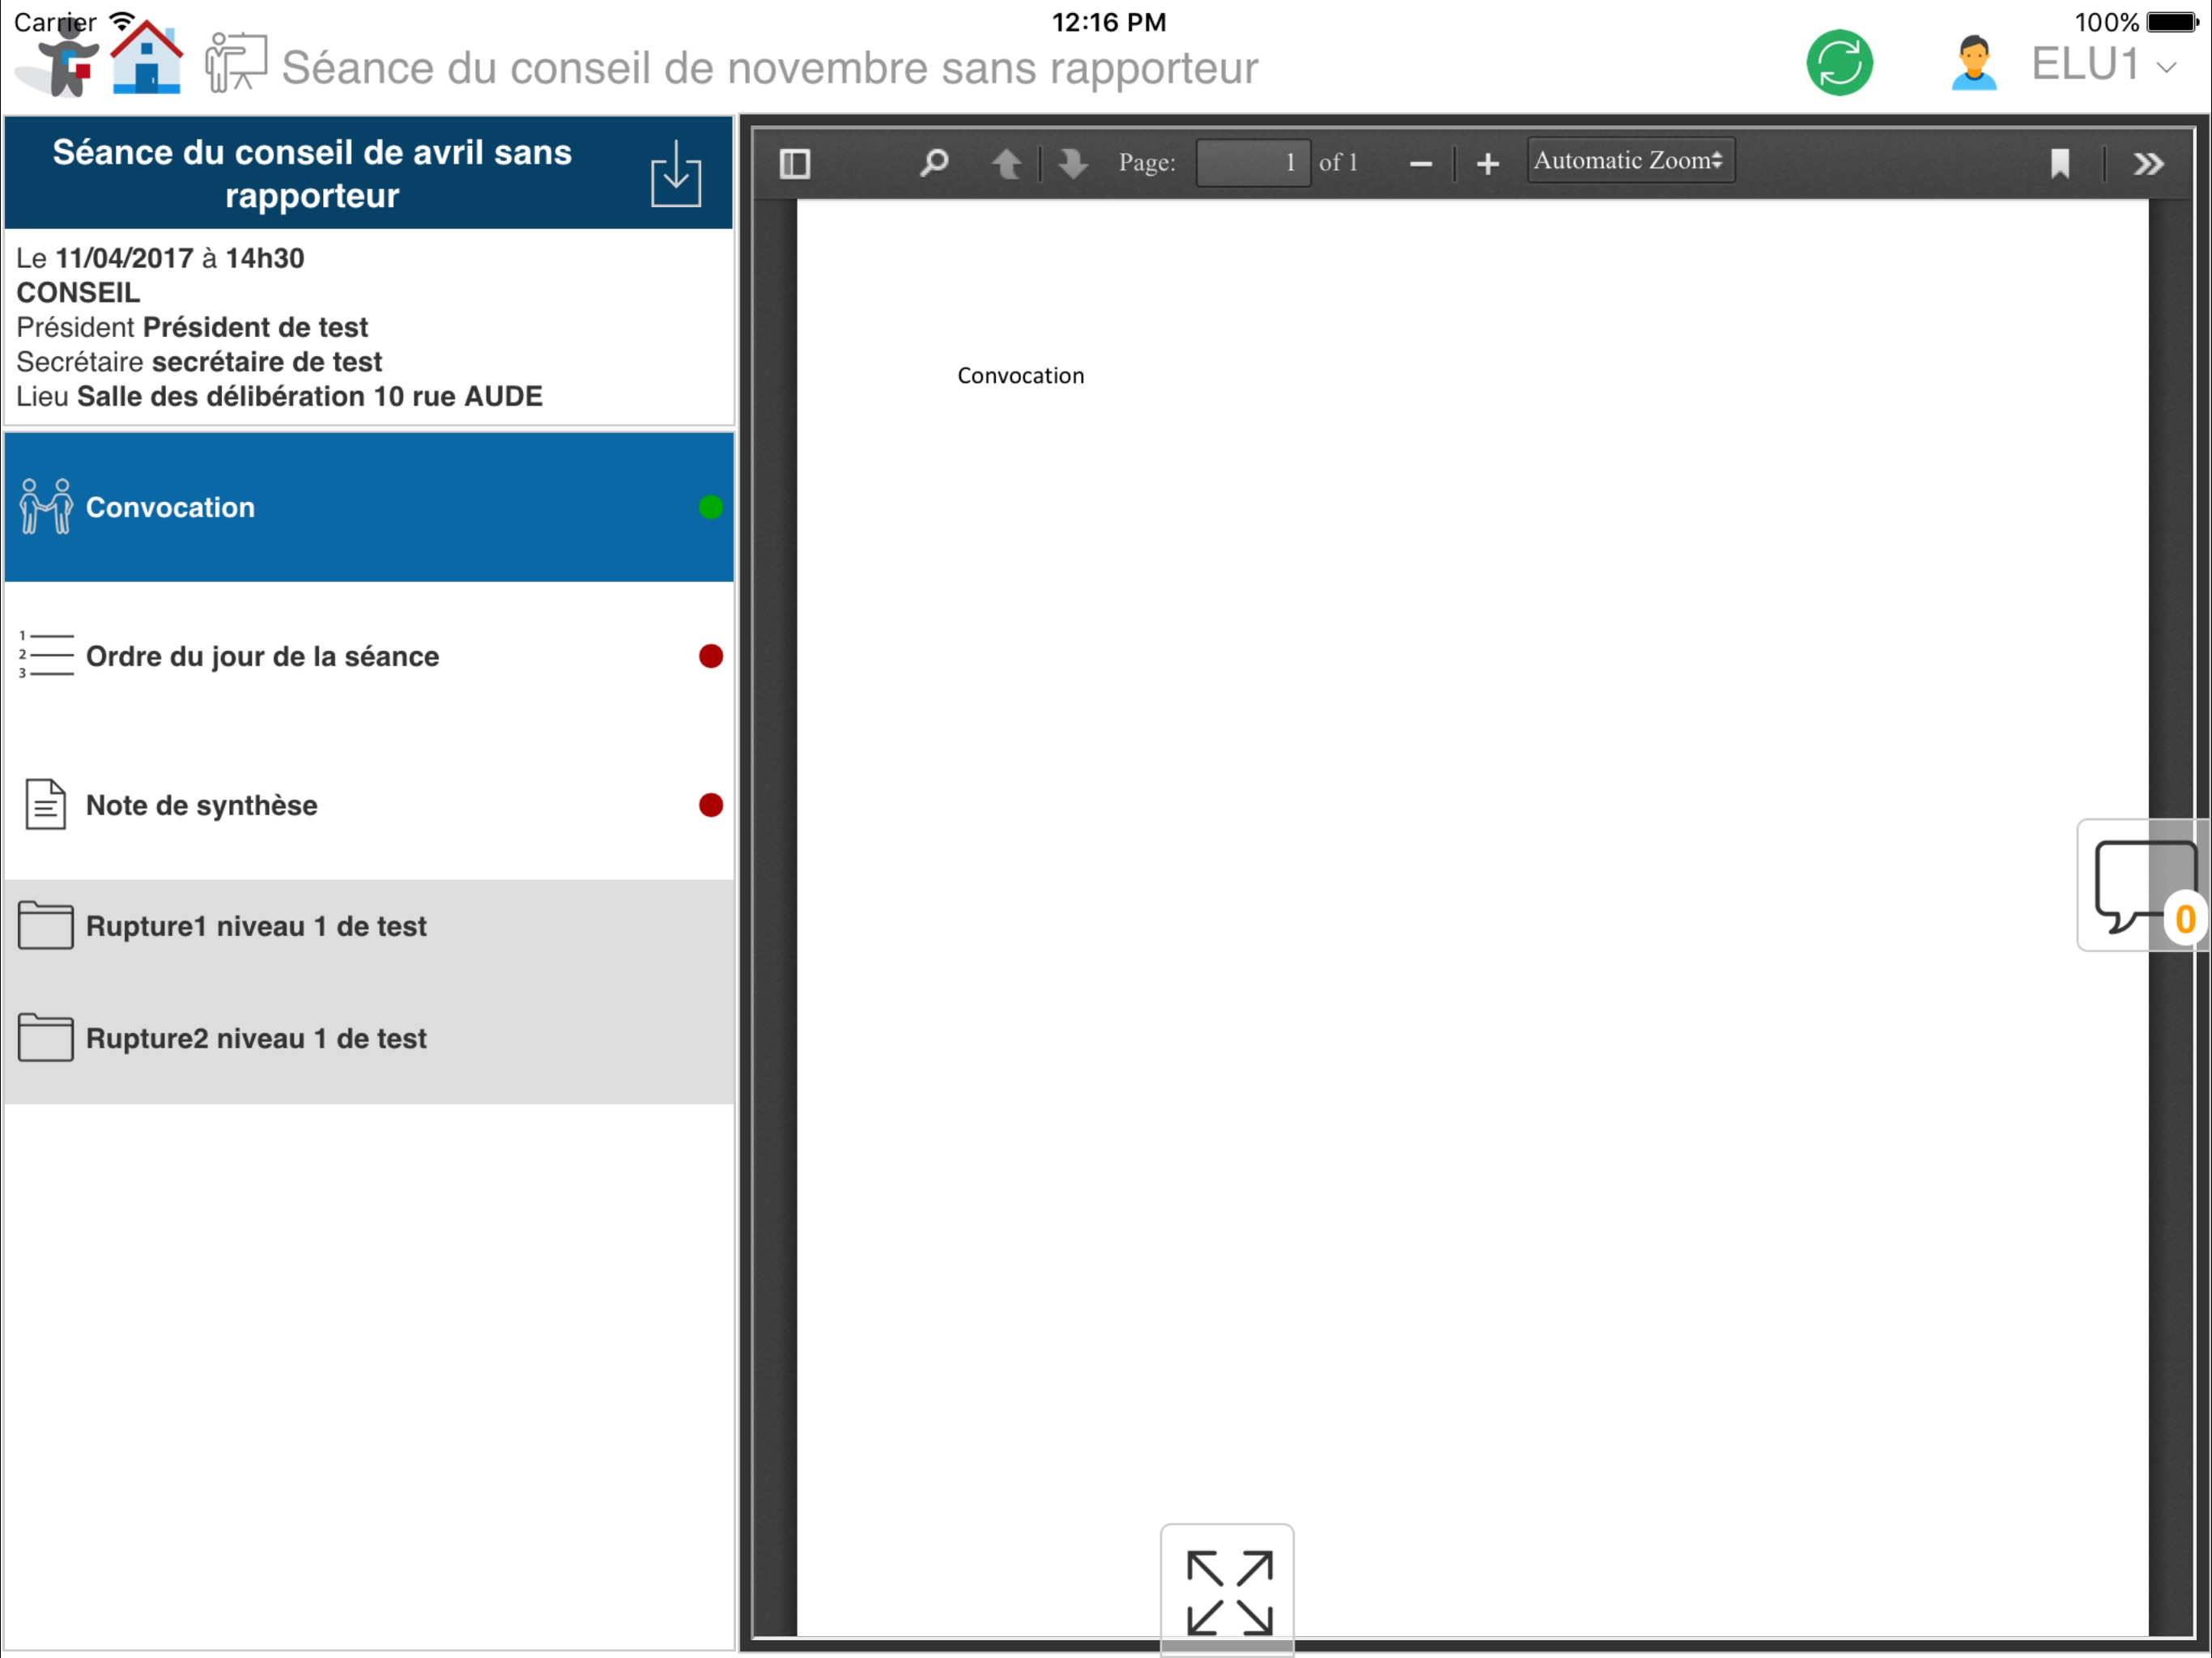Screen dimensions: 2212x1658
Task: Click the Note de synthèse page icon
Action: (x=45, y=805)
